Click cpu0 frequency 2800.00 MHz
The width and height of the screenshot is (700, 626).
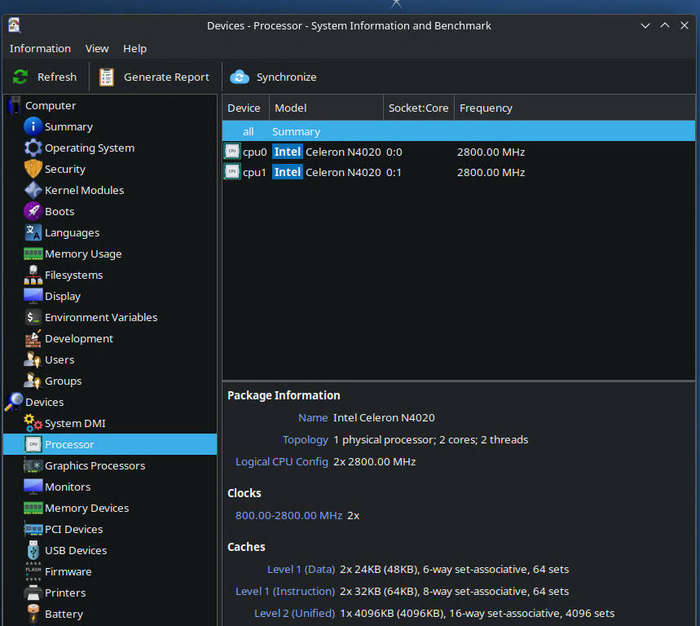point(491,152)
